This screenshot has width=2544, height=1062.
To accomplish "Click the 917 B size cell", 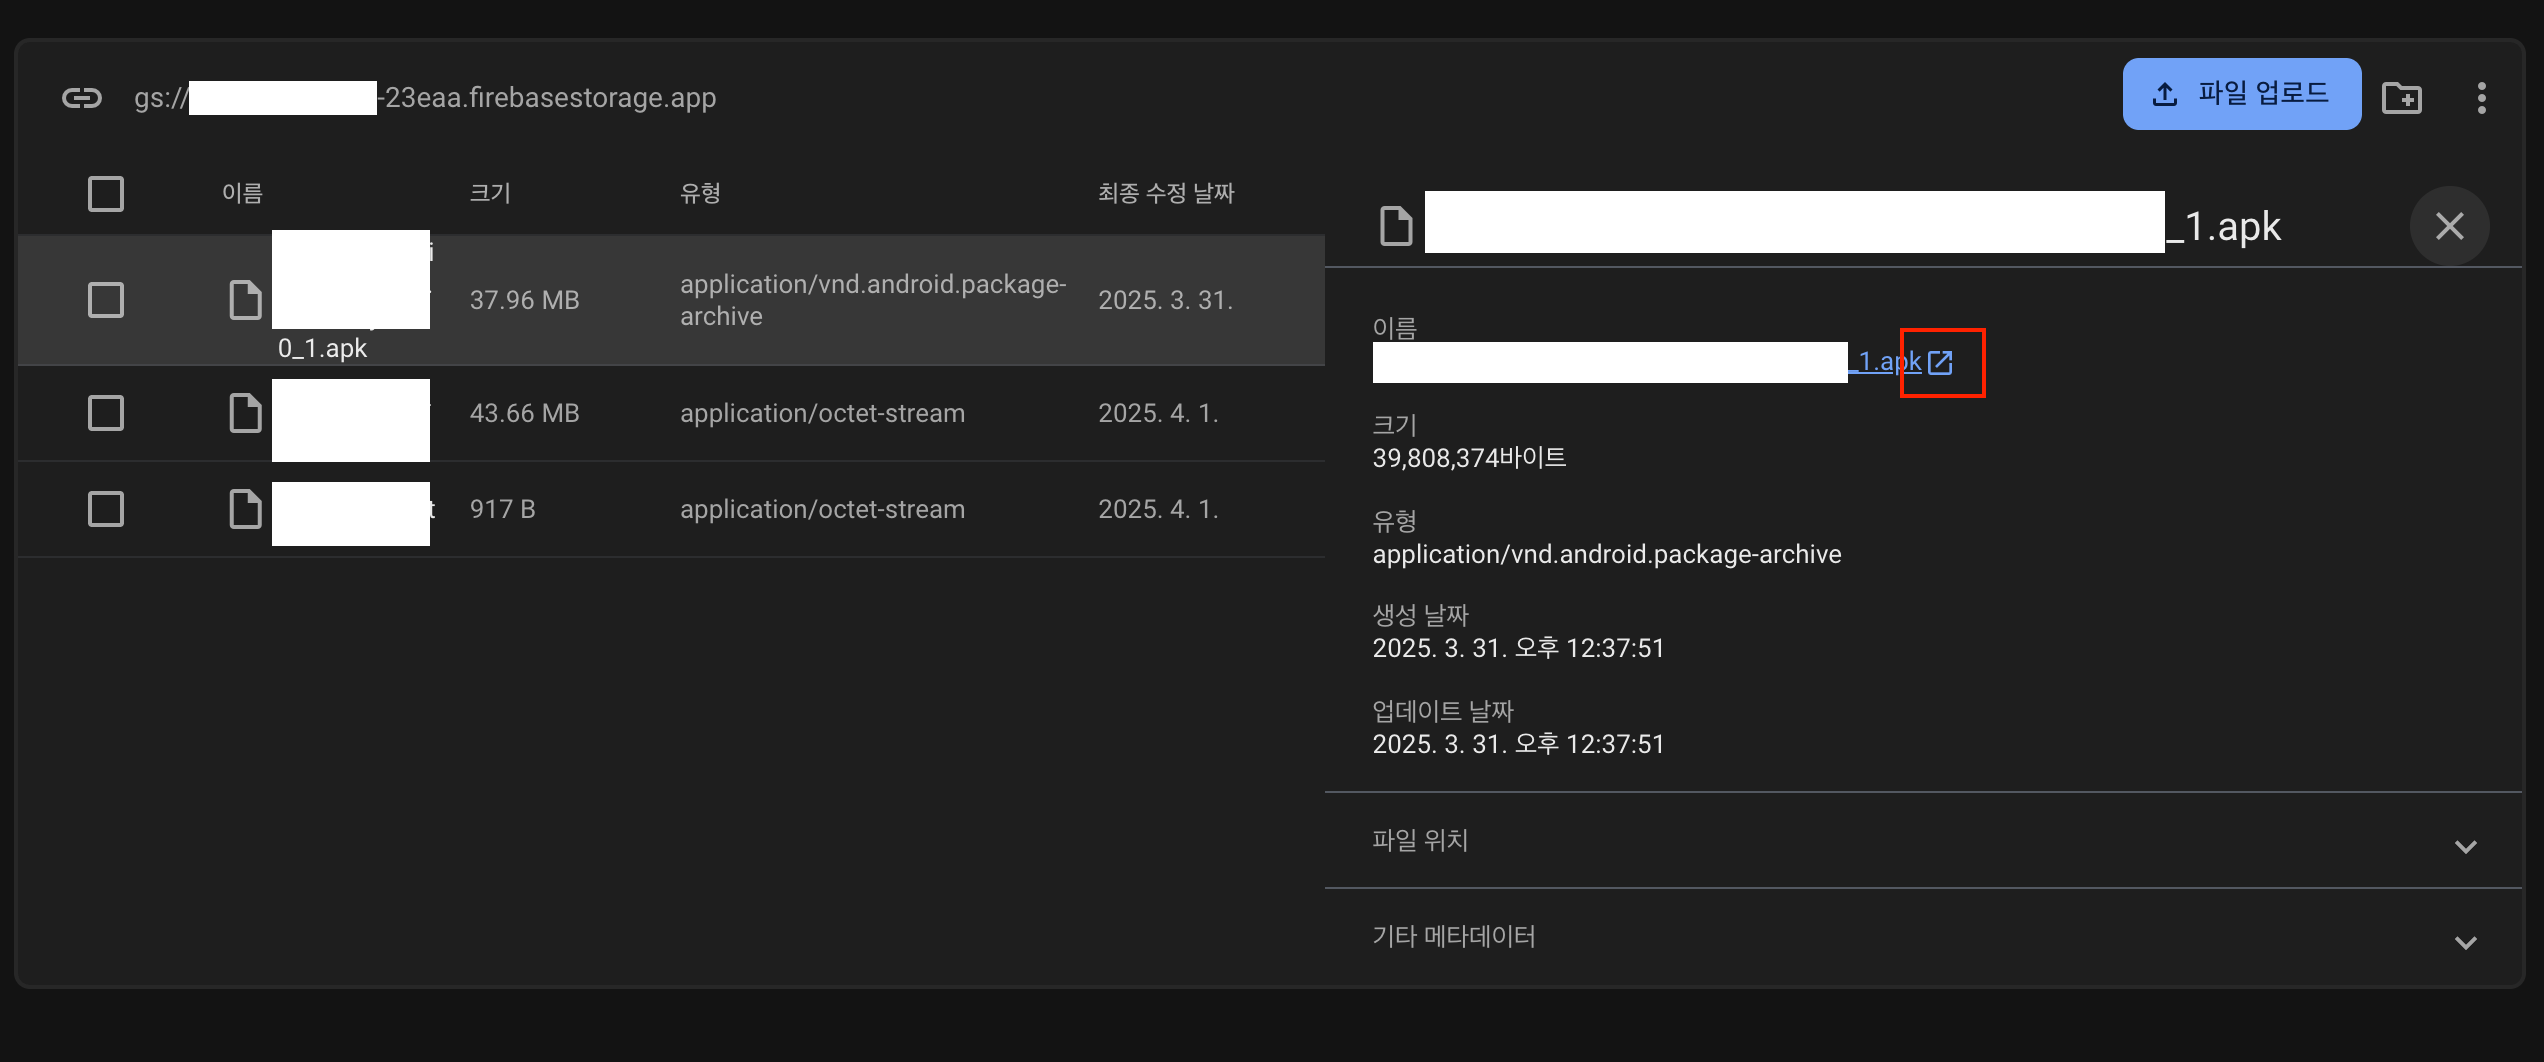I will (503, 509).
